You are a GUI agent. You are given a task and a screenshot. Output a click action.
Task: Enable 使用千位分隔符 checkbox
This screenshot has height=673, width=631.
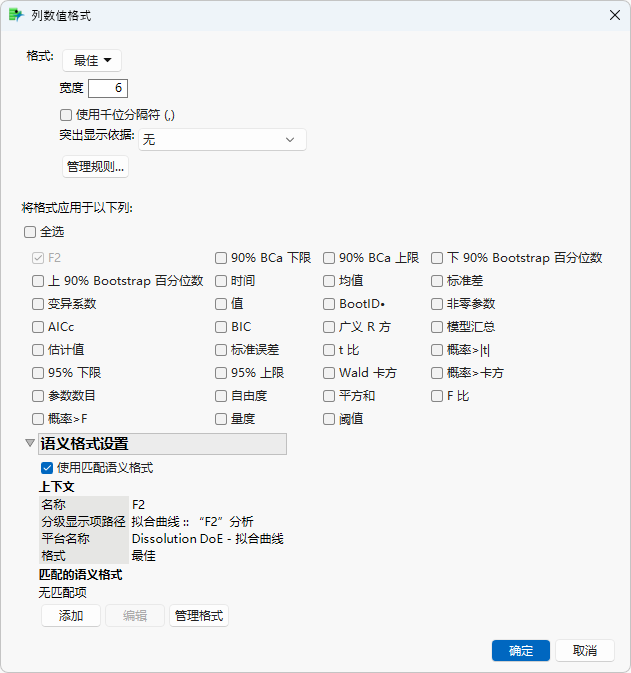(x=66, y=115)
